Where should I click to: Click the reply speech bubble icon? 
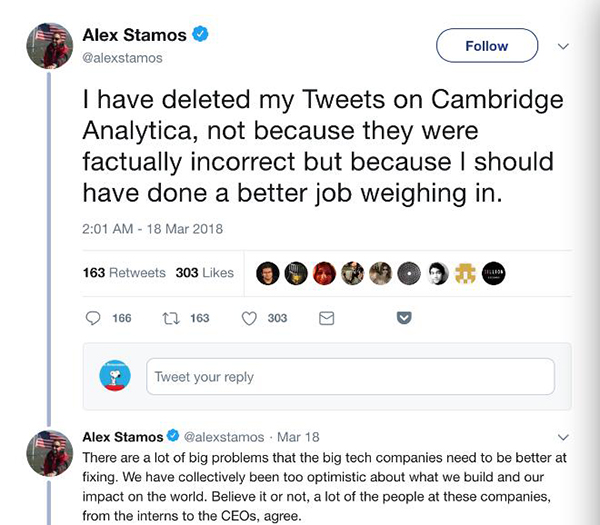tap(93, 318)
